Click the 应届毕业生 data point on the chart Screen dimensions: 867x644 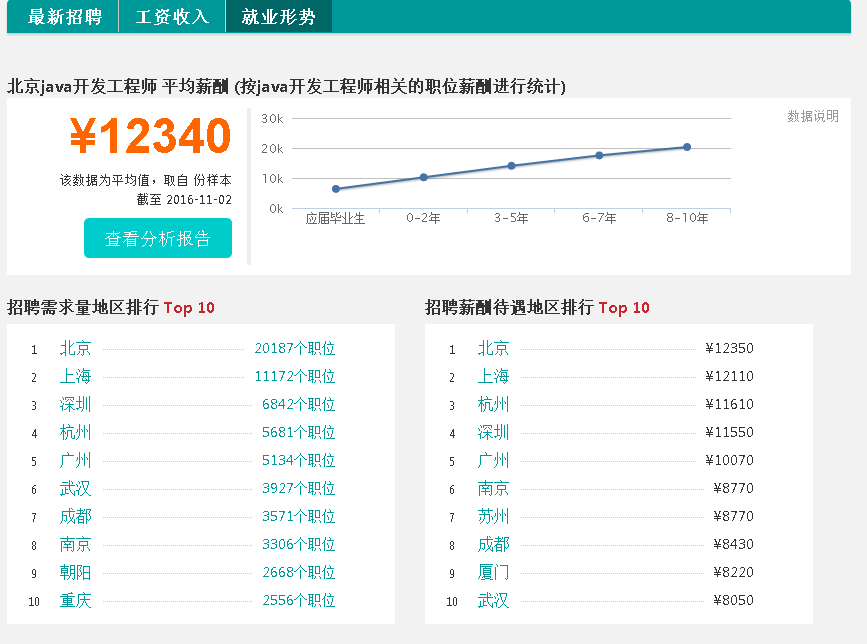(x=337, y=188)
